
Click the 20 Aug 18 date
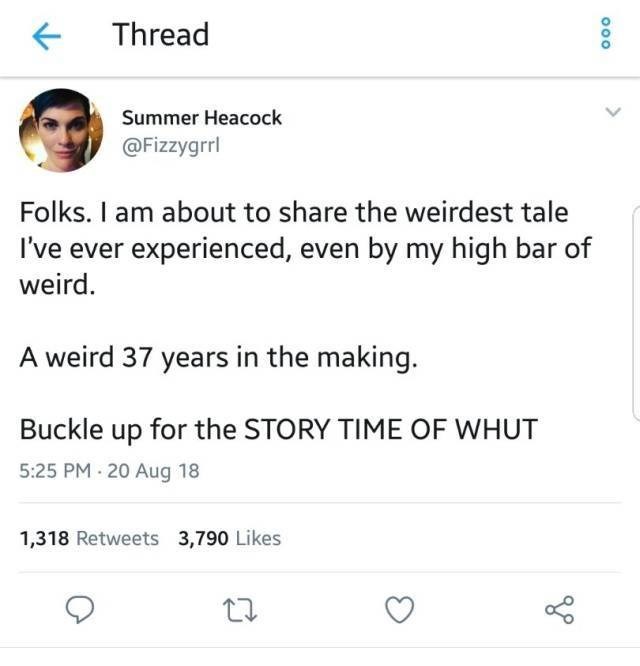tap(156, 471)
